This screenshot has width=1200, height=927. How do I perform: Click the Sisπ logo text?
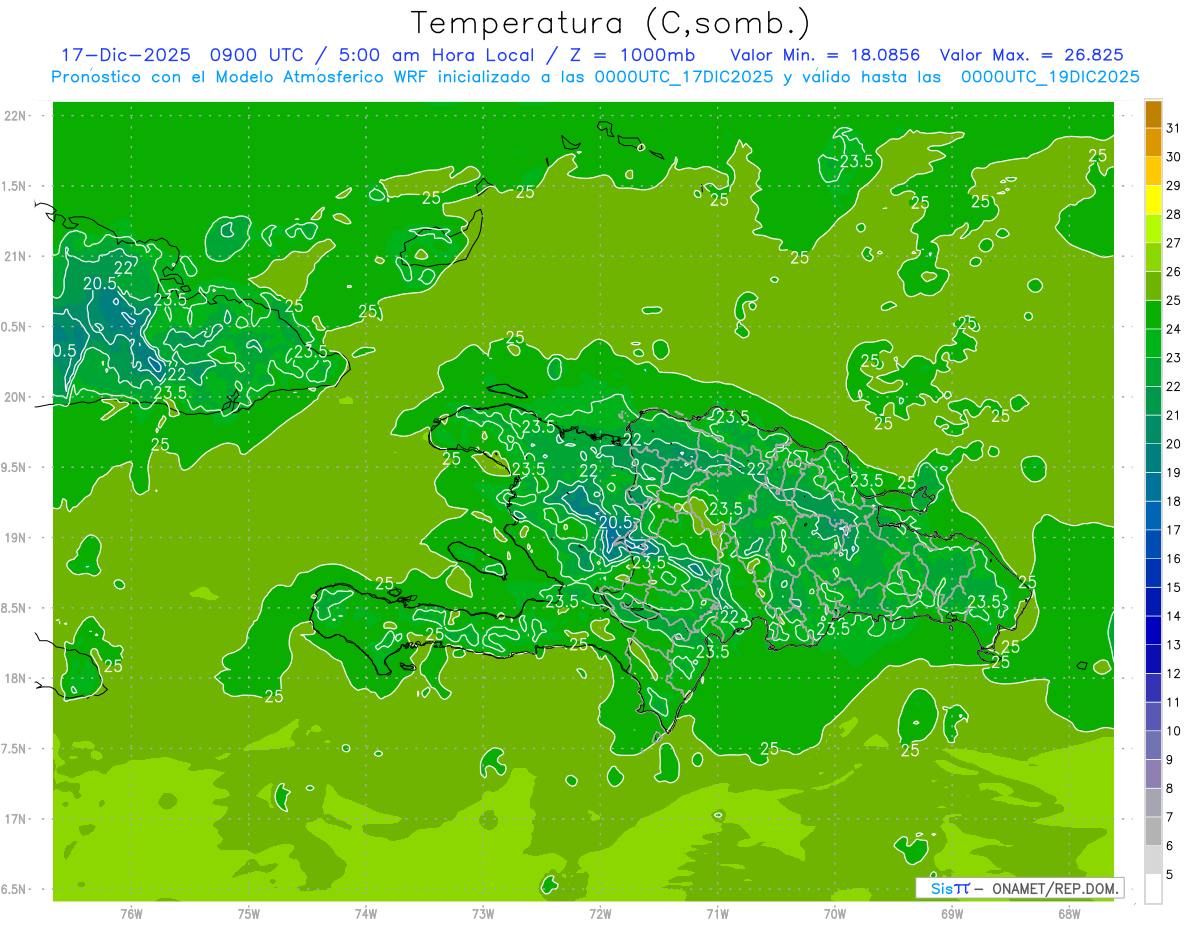pyautogui.click(x=950, y=888)
